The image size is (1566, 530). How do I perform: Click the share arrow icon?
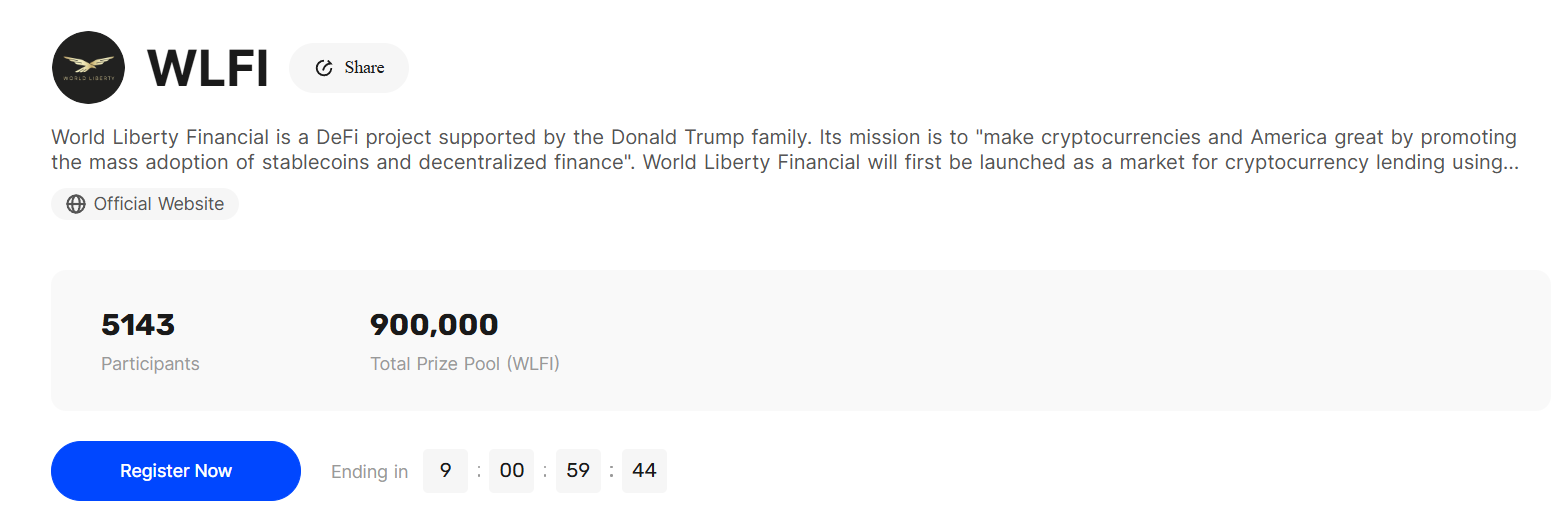tap(324, 68)
